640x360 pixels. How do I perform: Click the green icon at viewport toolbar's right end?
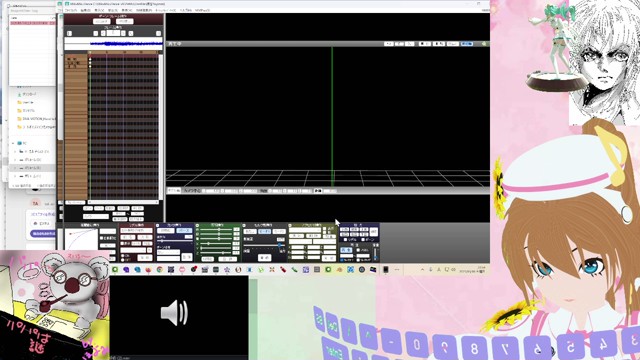coord(484,44)
